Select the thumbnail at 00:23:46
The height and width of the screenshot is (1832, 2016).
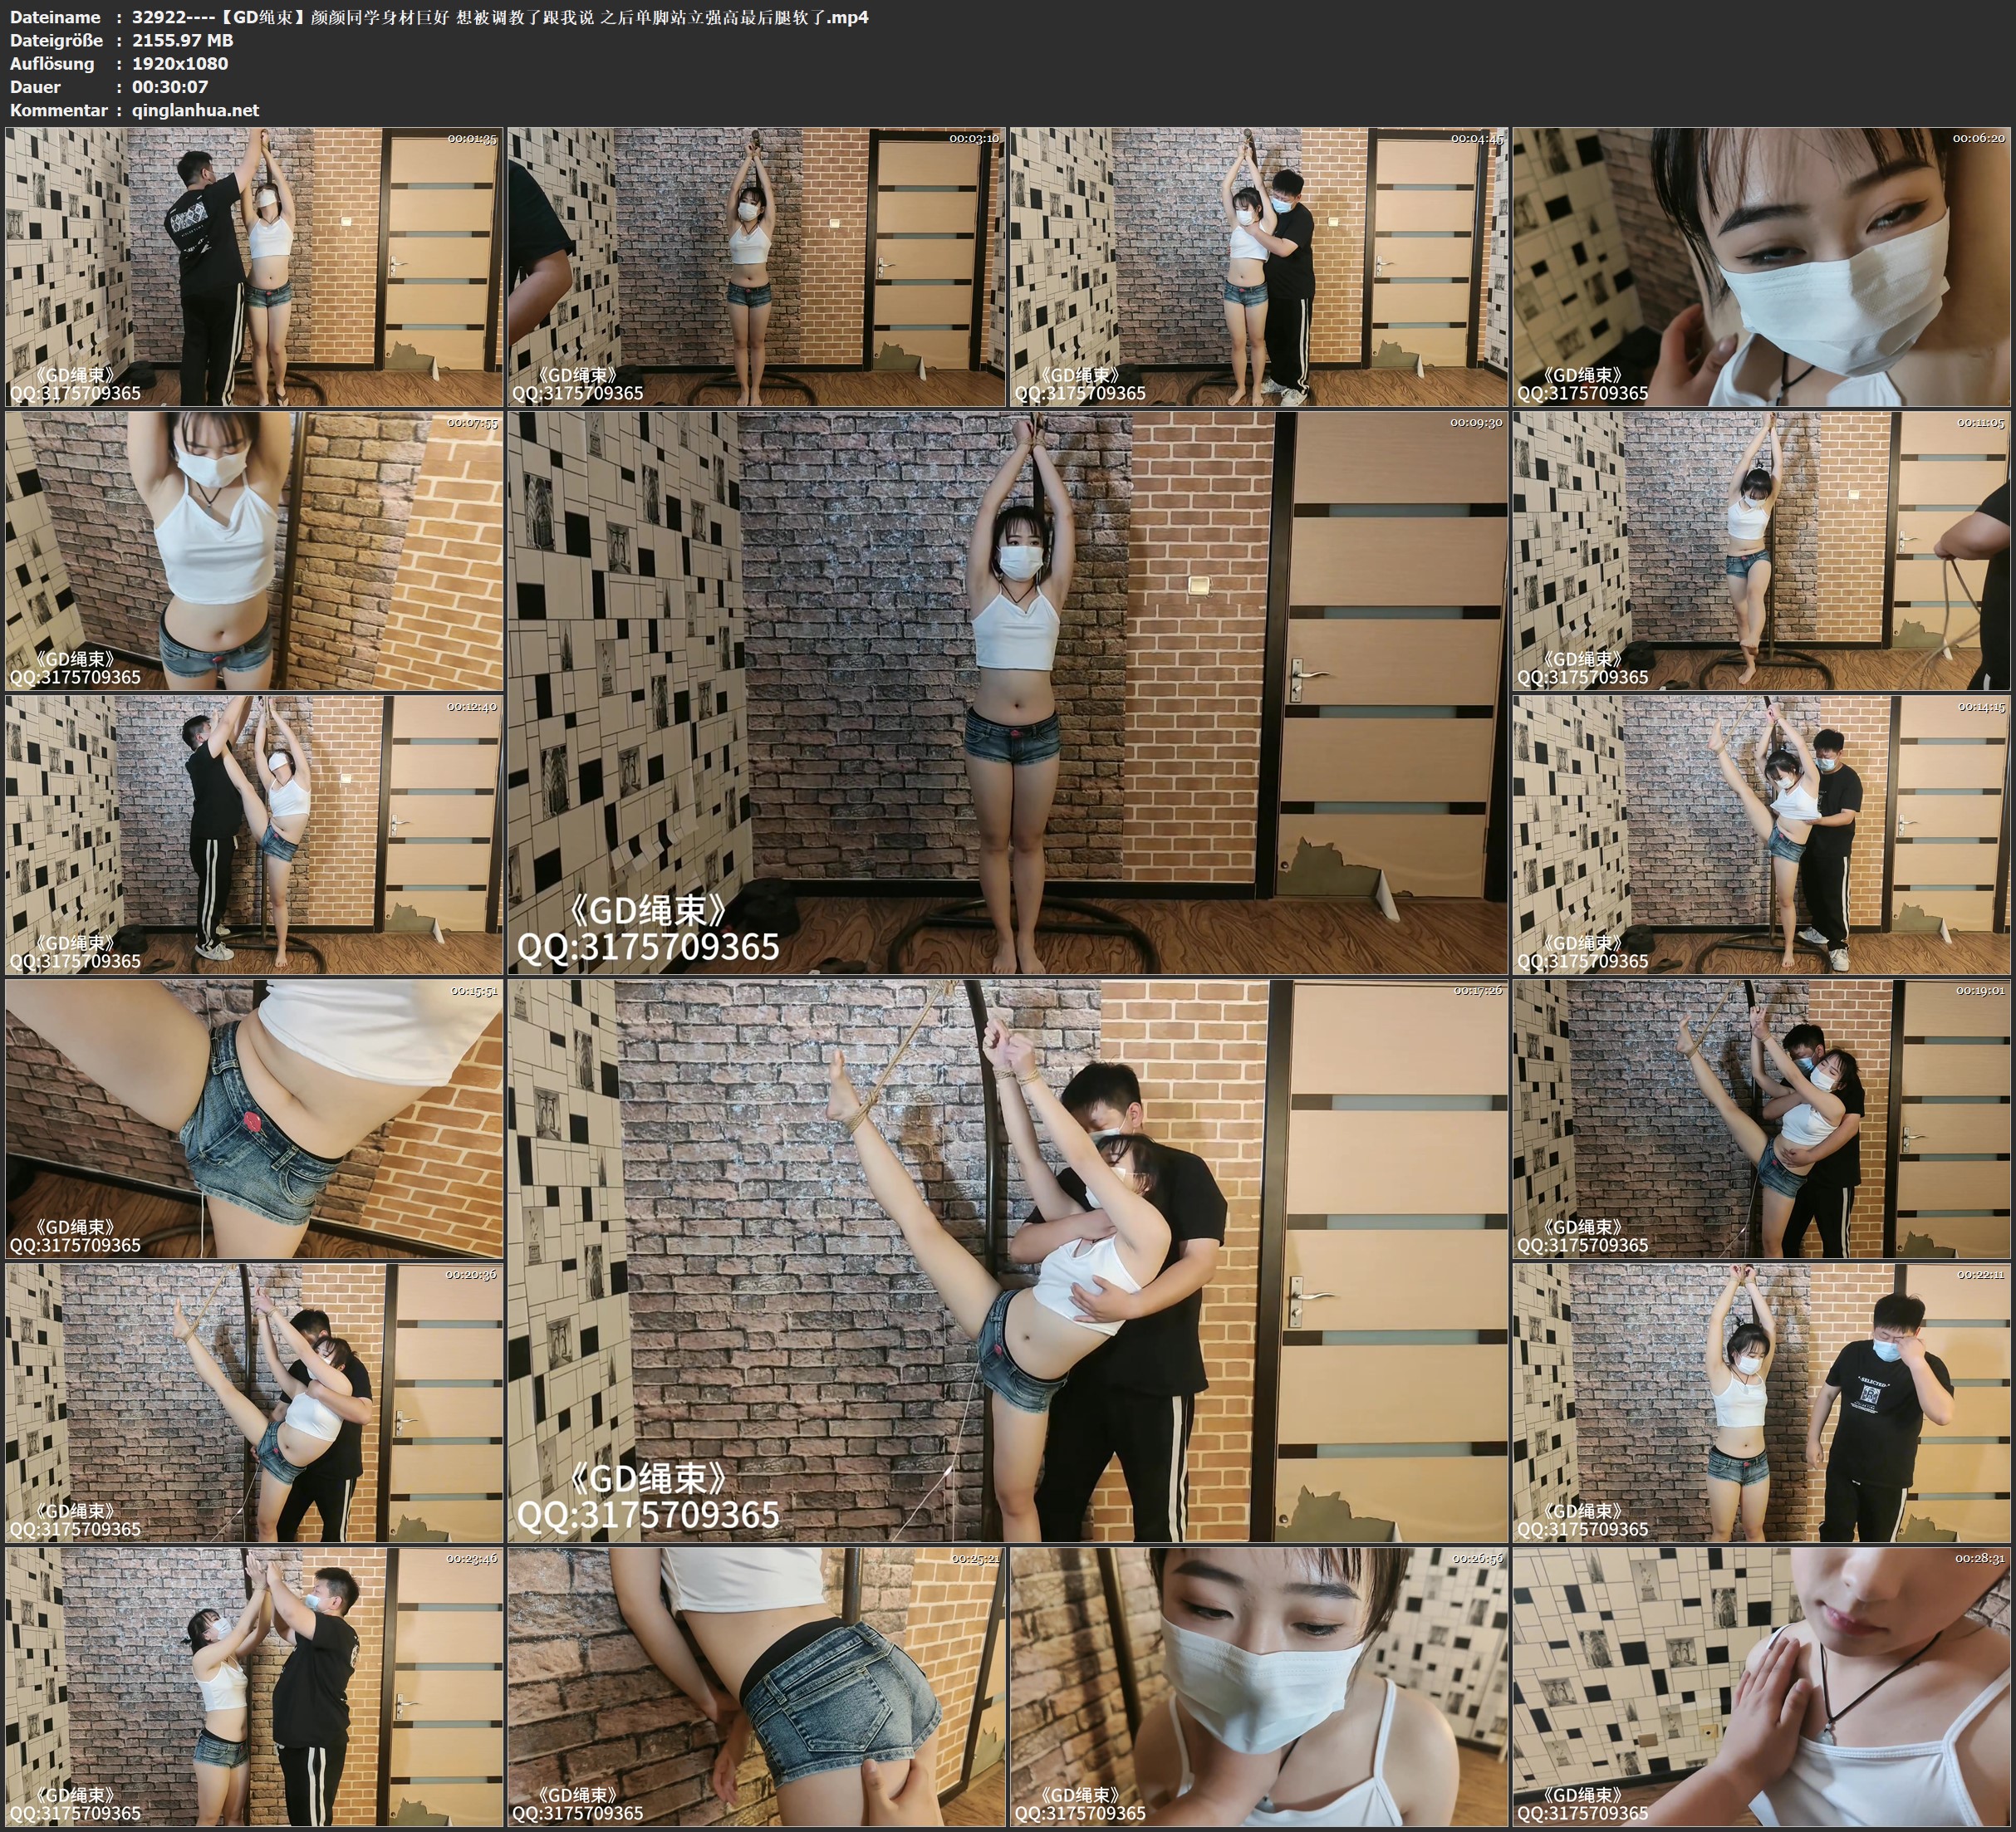tap(254, 1686)
